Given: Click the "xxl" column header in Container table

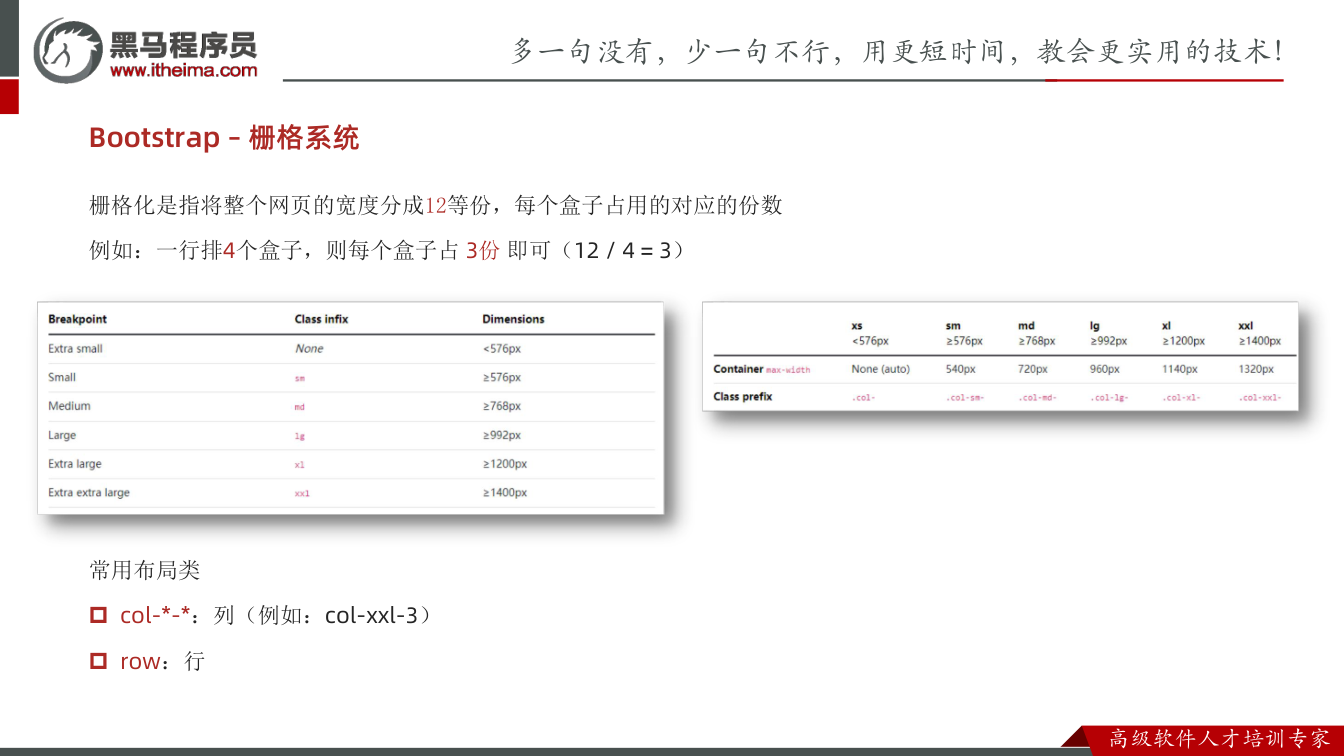Looking at the screenshot, I should [x=1245, y=326].
